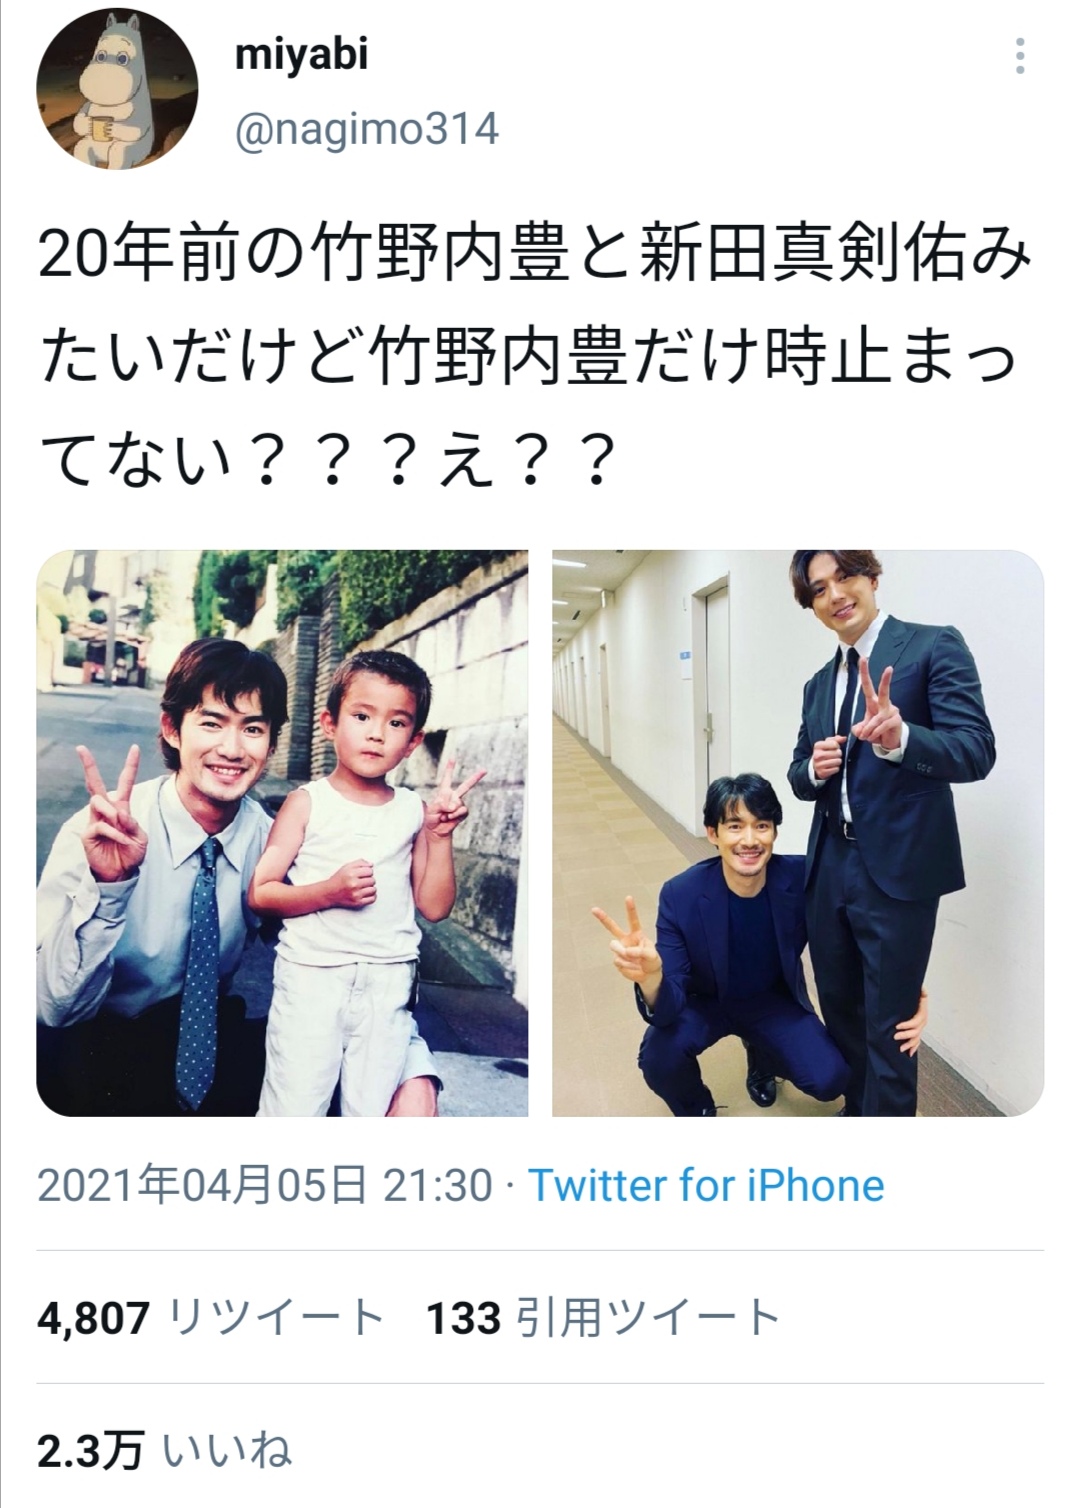Screen dimensions: 1080x1508
Task: Open the Twitter for iPhone source link
Action: (x=706, y=1186)
